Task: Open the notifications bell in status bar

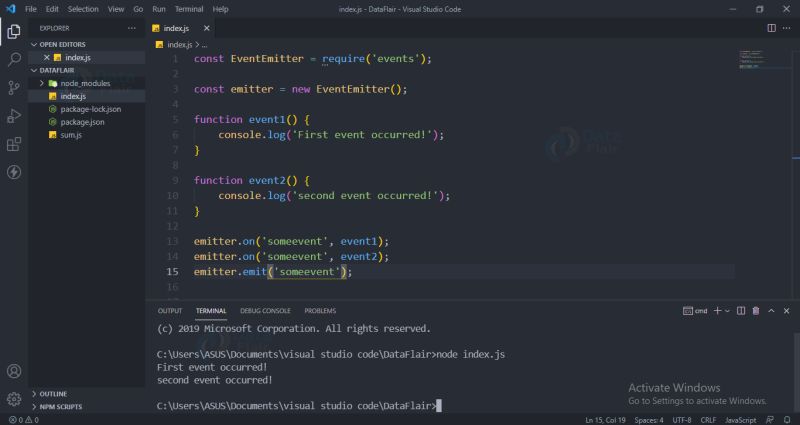Action: pyautogui.click(x=787, y=420)
